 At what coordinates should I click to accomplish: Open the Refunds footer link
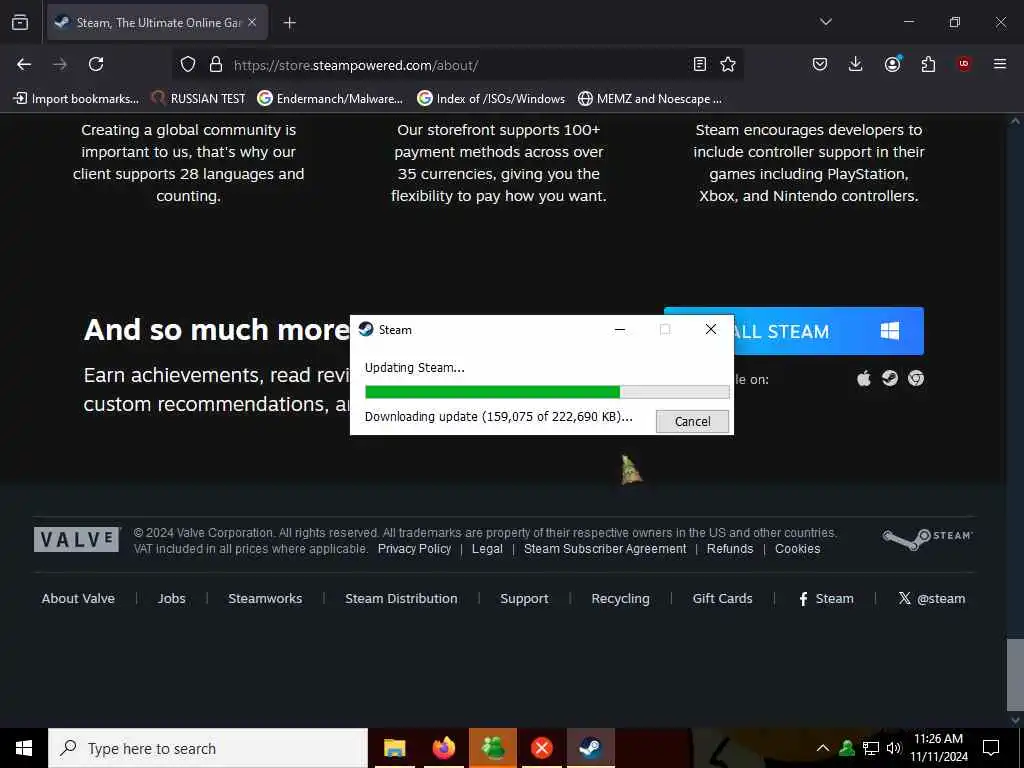(x=729, y=549)
